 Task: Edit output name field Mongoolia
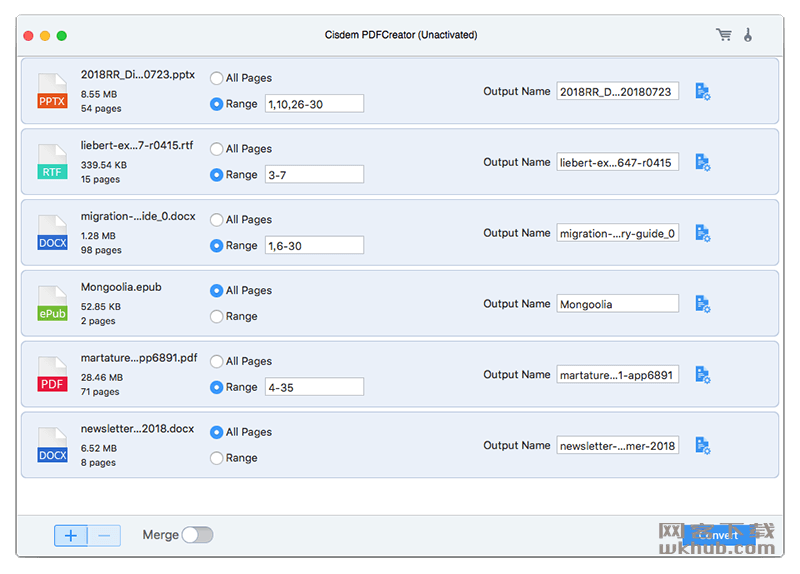click(617, 305)
